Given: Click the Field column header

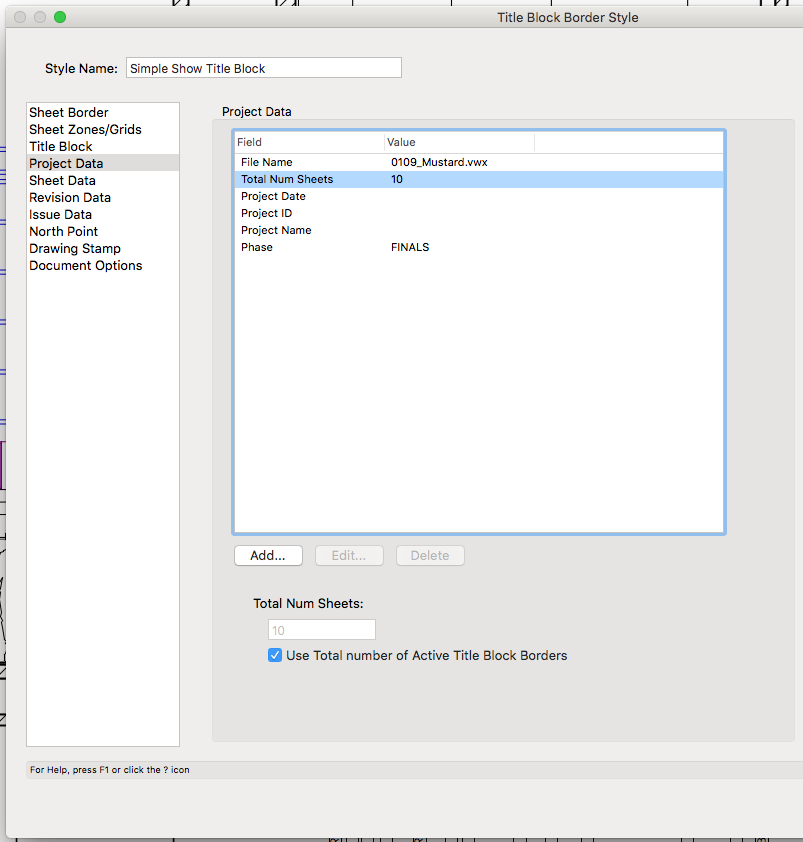Looking at the screenshot, I should 309,143.
